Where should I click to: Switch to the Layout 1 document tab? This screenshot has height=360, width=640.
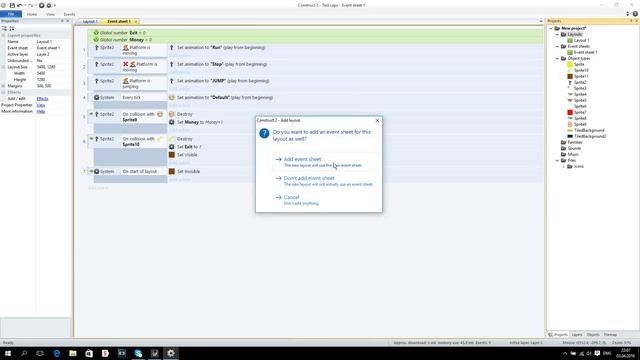(x=89, y=21)
